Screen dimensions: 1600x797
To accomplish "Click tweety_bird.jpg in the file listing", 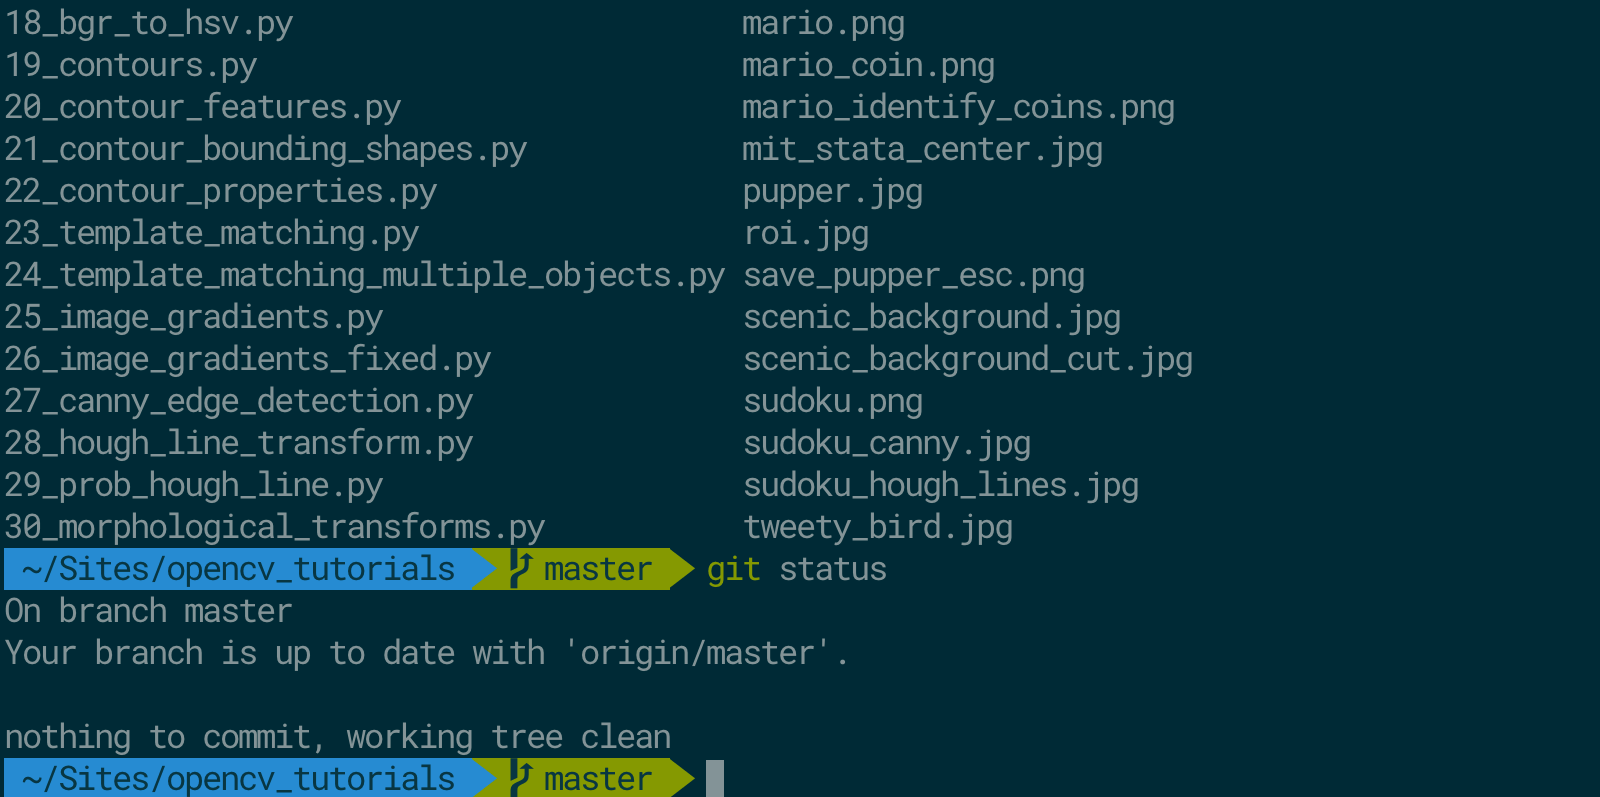I will click(x=878, y=527).
